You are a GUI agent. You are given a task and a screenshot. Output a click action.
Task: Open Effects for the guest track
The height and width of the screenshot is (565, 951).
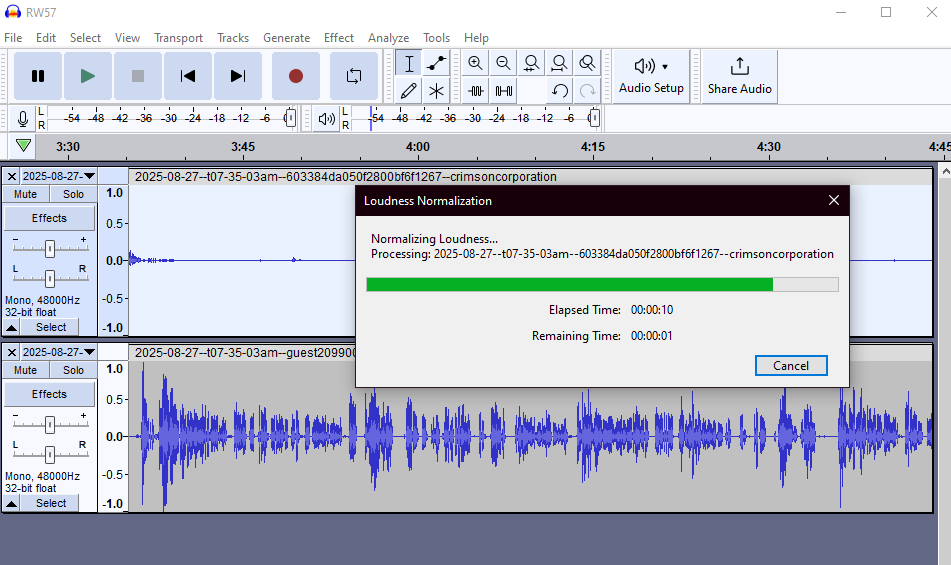[x=49, y=394]
